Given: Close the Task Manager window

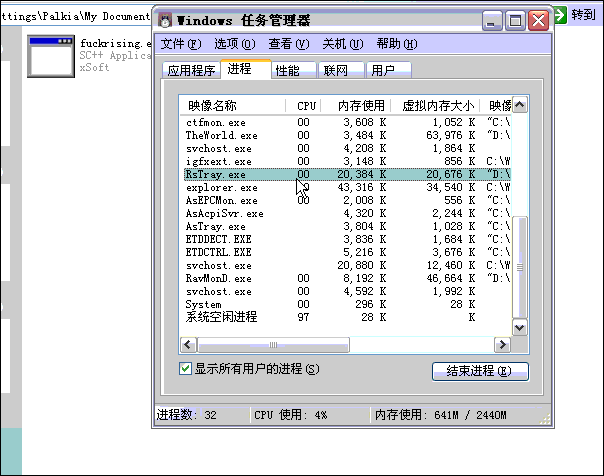Looking at the screenshot, I should [x=538, y=20].
